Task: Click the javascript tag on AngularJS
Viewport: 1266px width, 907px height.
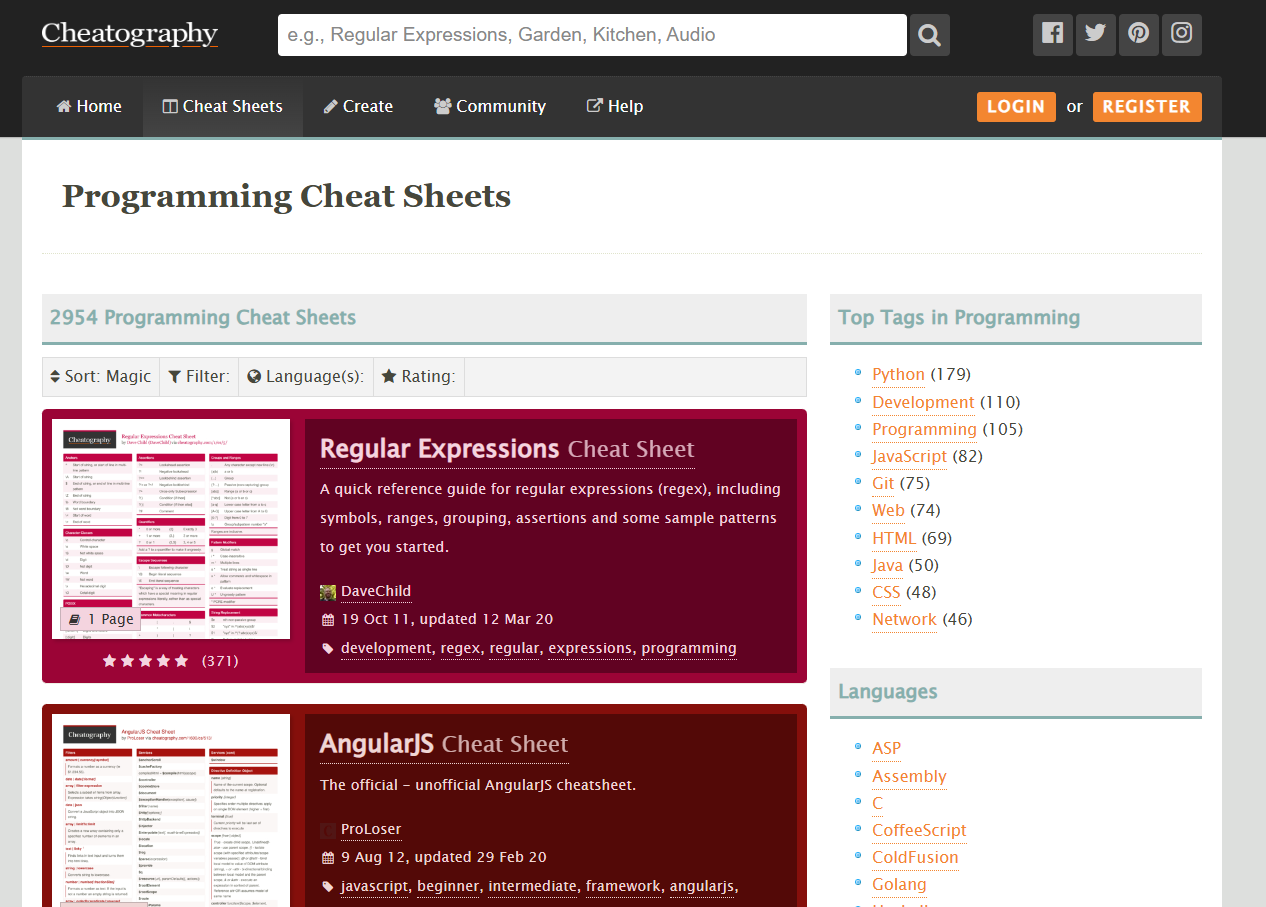Action: [x=375, y=886]
